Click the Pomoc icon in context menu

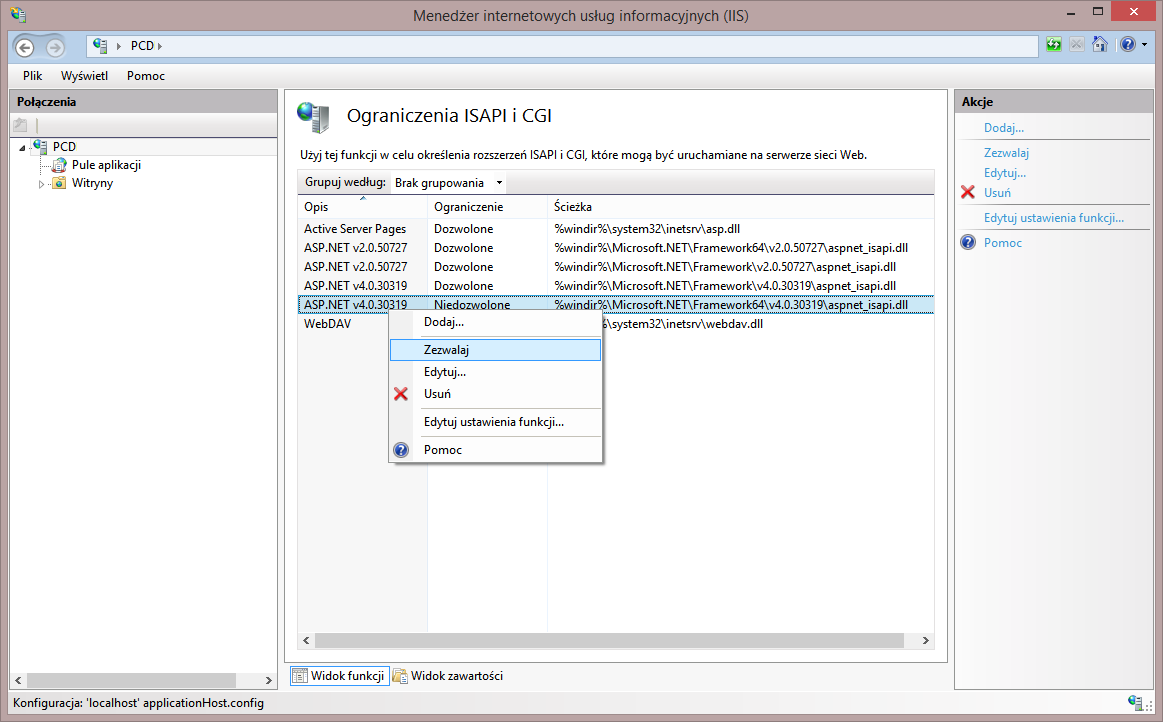[401, 450]
